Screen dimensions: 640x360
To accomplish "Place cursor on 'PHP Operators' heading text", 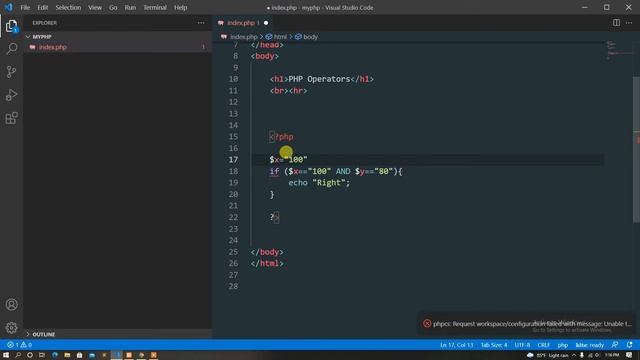I will pyautogui.click(x=319, y=79).
